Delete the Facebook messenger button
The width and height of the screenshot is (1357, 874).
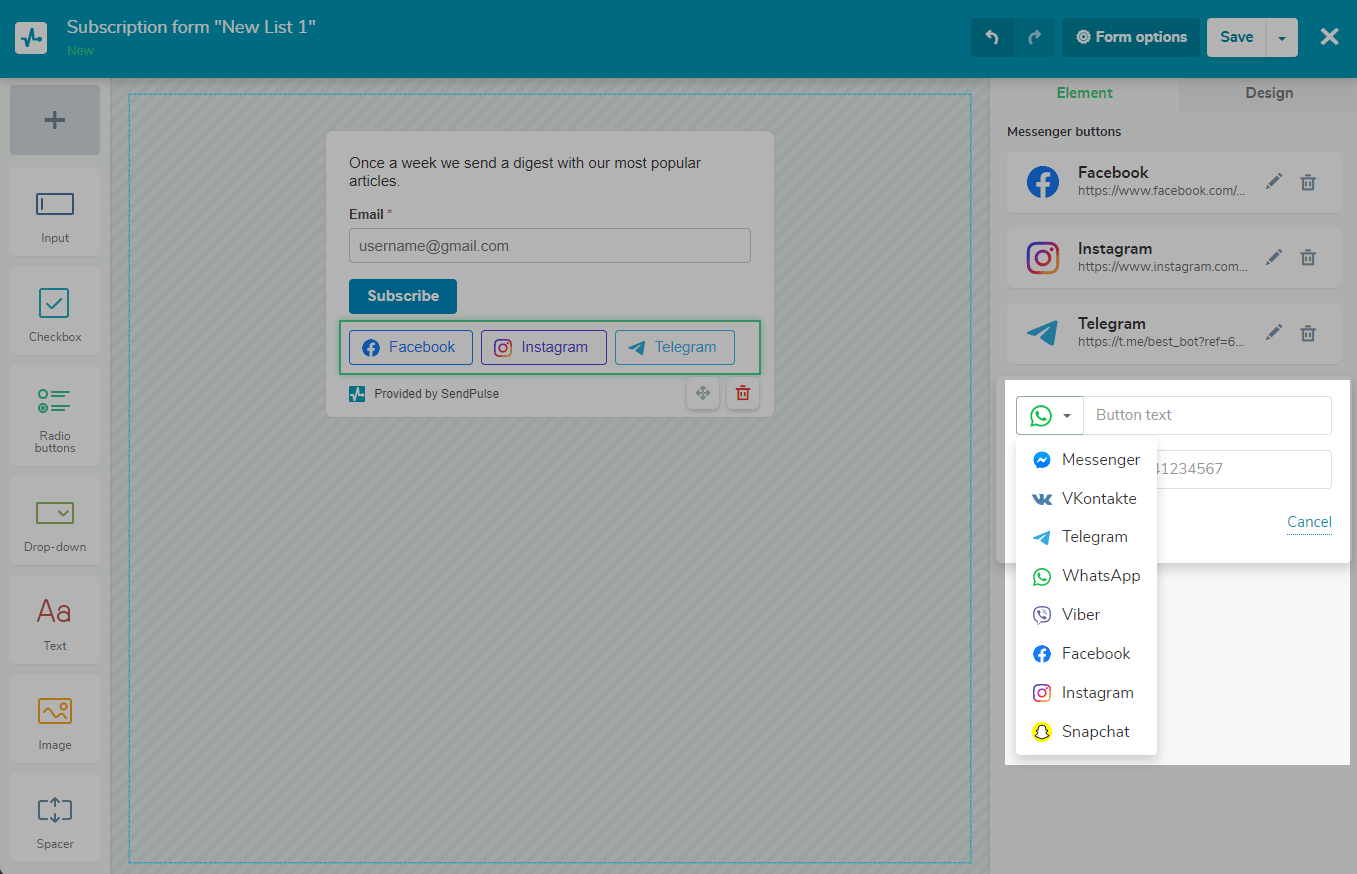pos(1308,182)
